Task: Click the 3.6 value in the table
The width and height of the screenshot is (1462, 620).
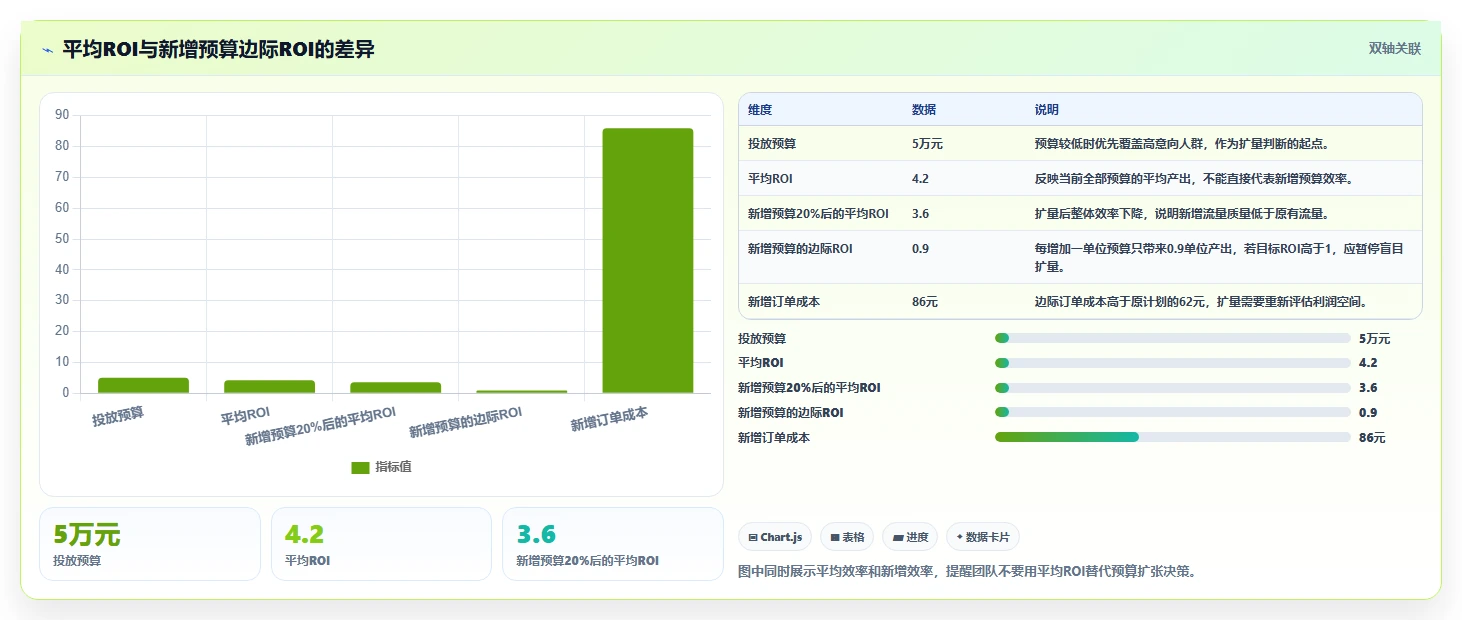Action: [x=920, y=214]
